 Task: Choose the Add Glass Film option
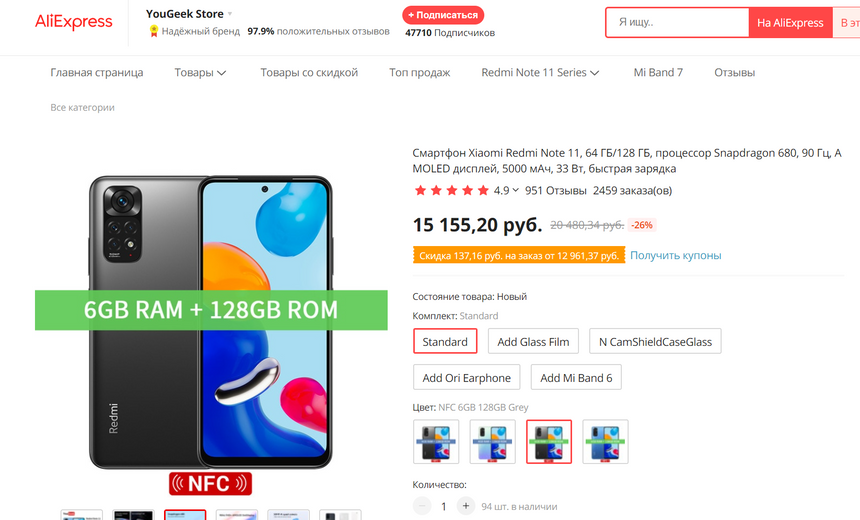click(x=533, y=341)
